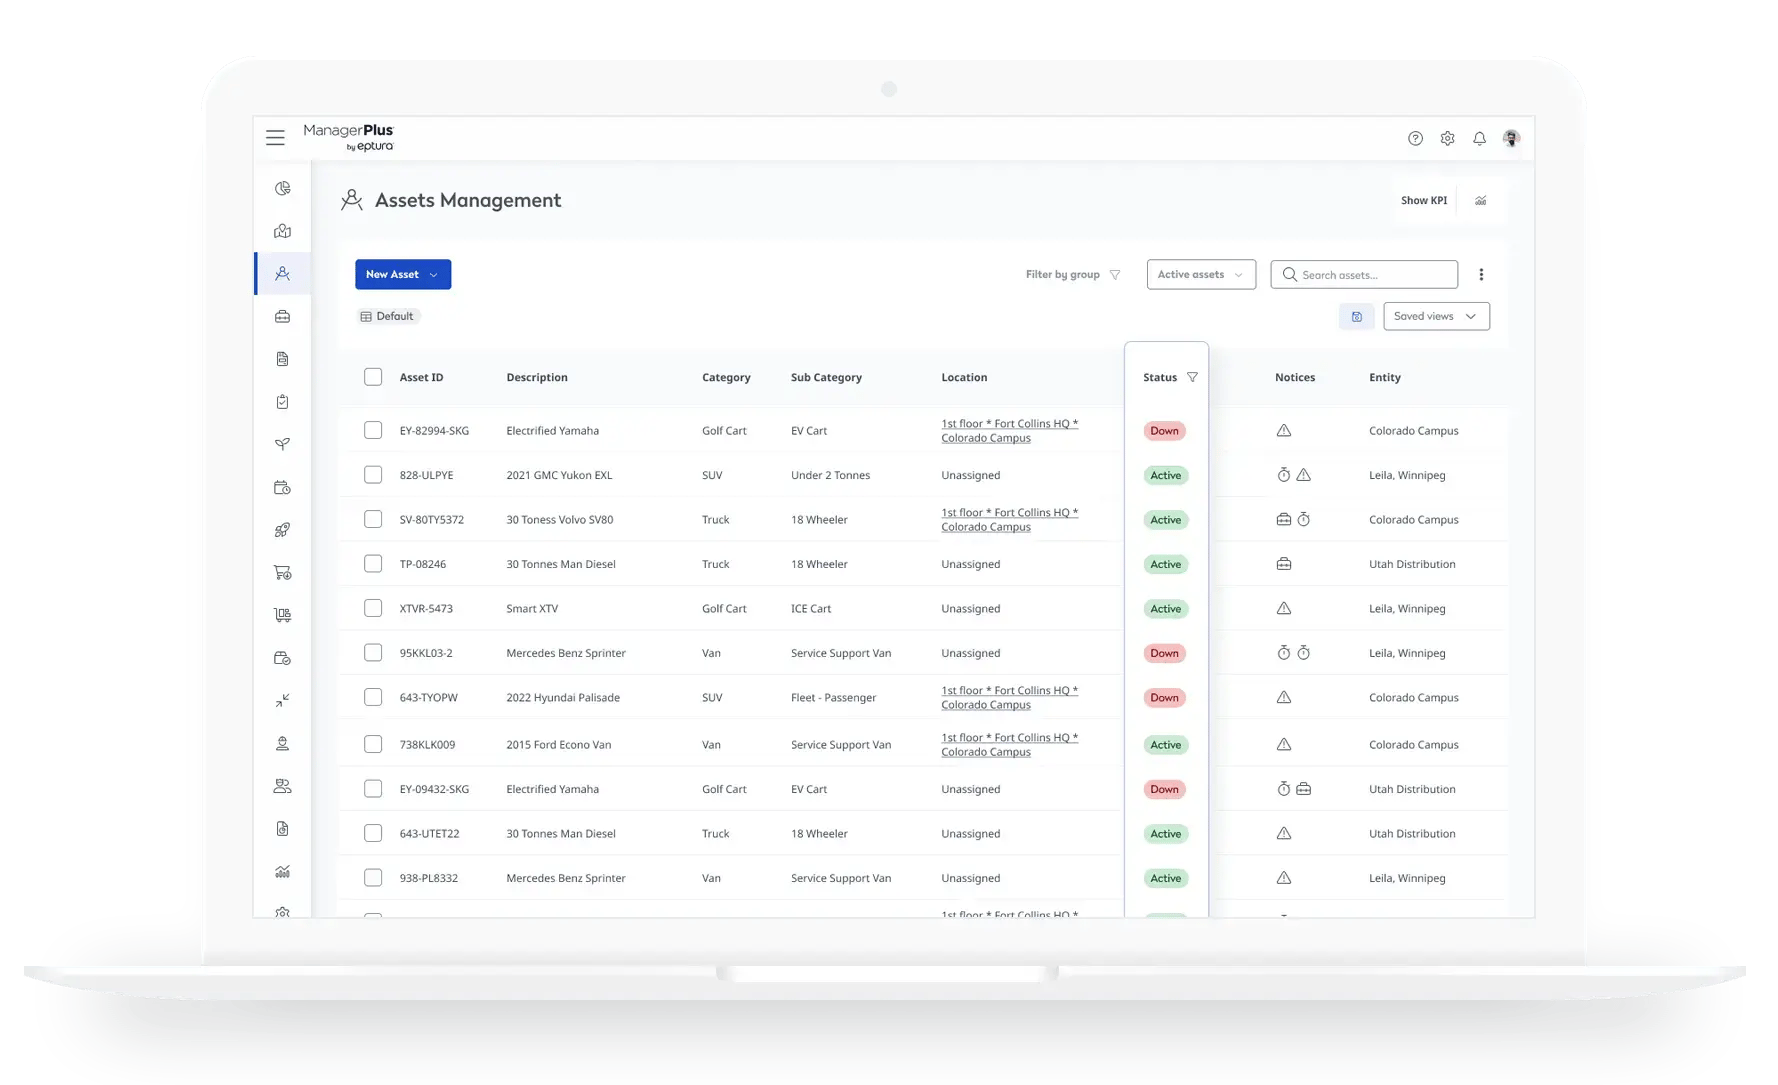Open the Active assets dropdown
Screen dimensions: 1778x1085
point(1201,275)
